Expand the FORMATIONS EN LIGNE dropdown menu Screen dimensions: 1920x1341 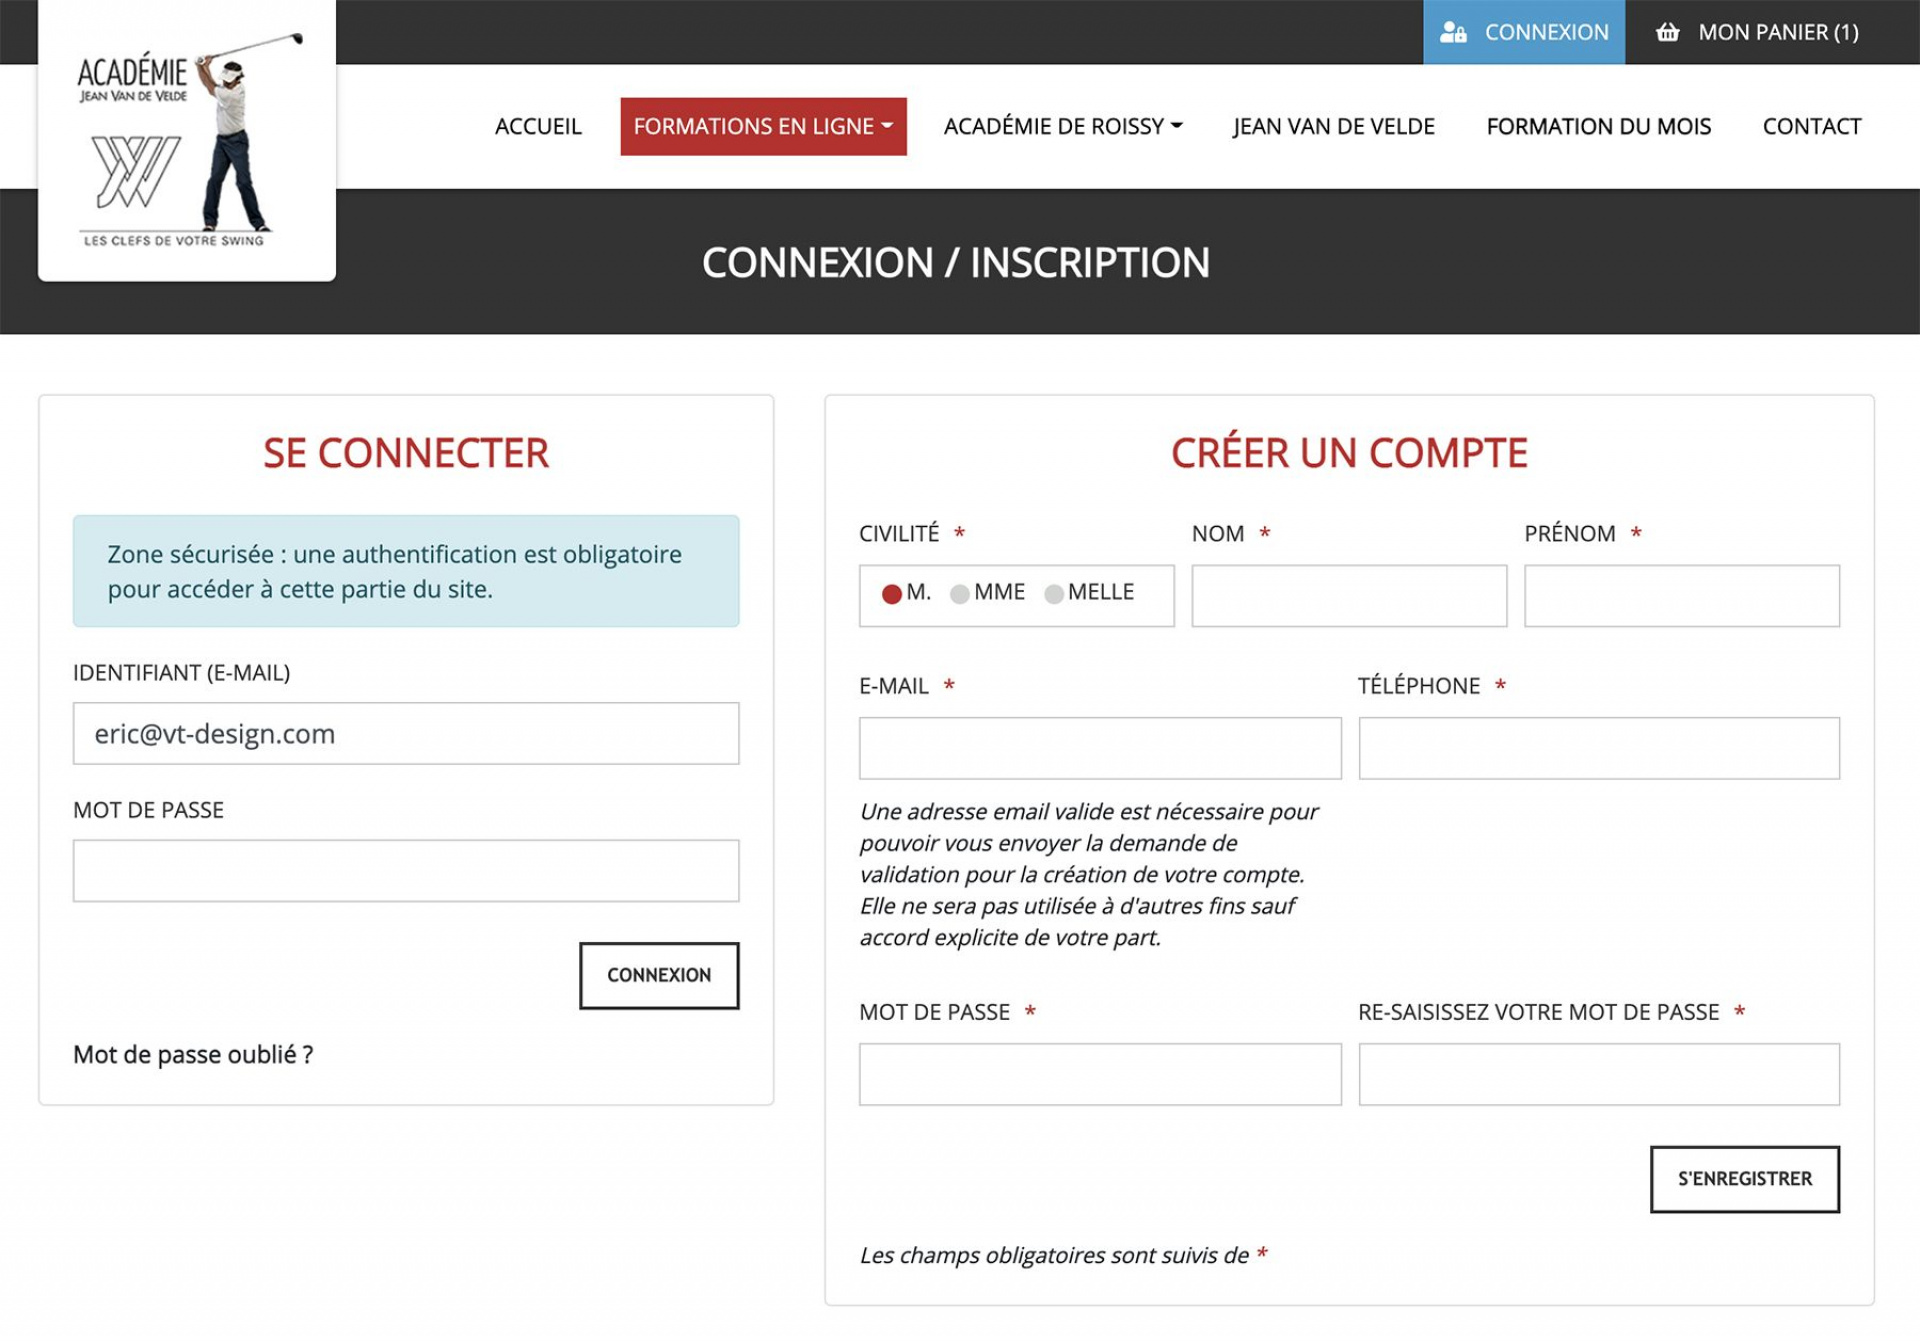click(x=760, y=125)
